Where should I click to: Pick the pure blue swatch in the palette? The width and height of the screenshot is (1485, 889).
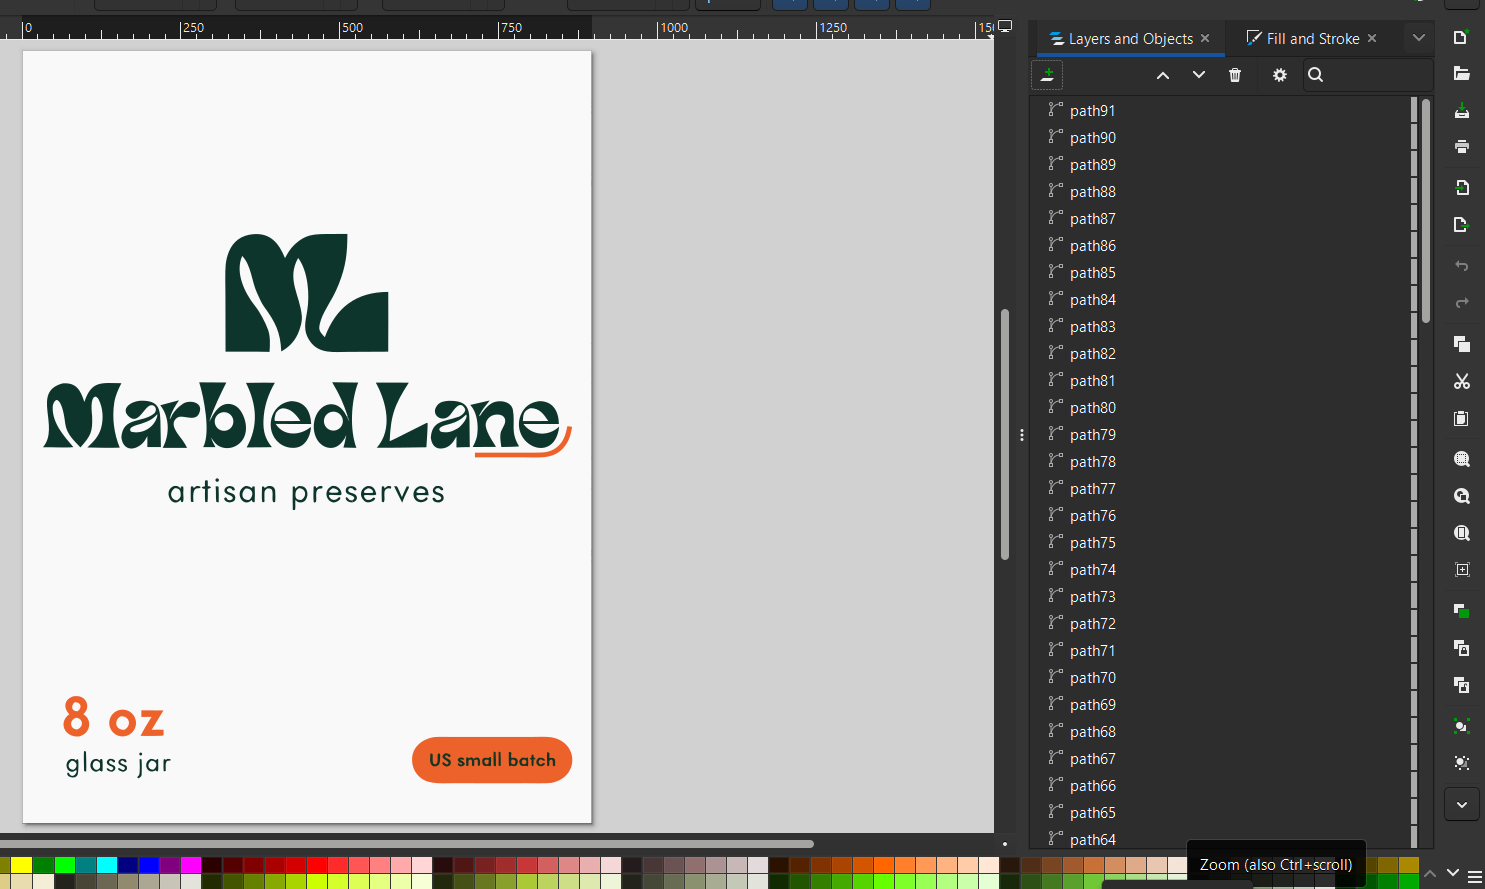(149, 865)
